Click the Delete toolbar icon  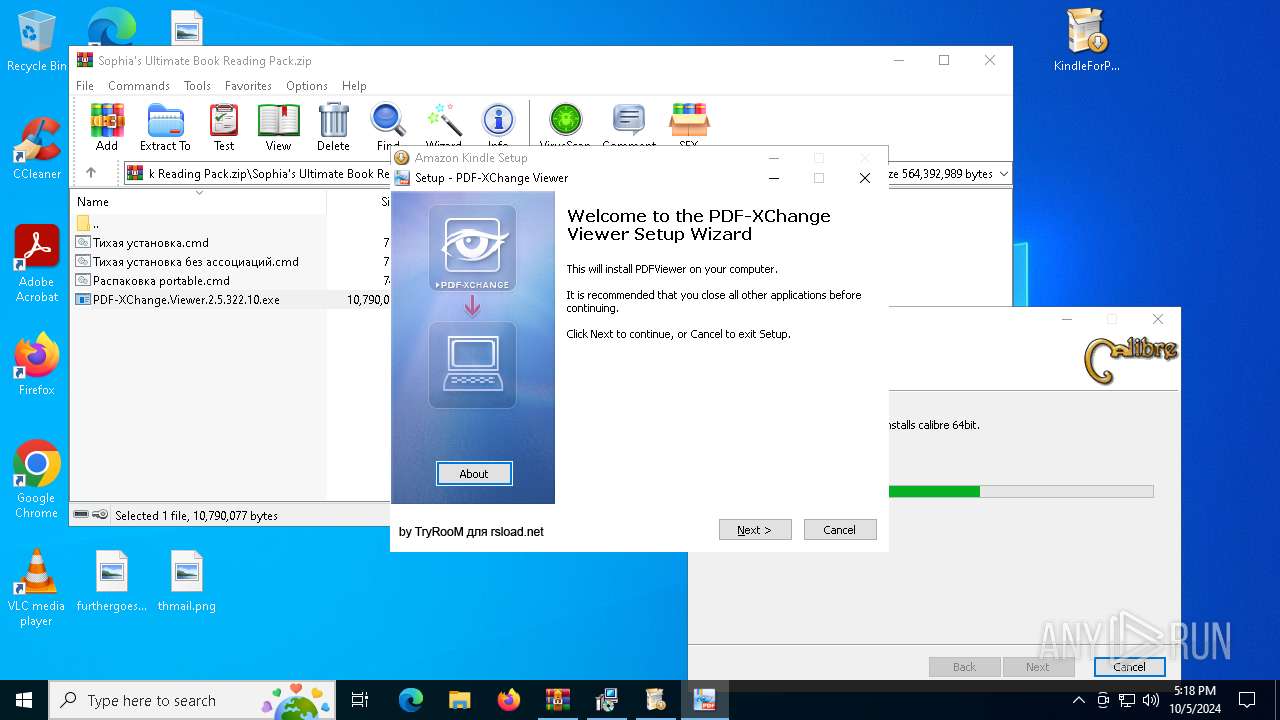point(333,127)
